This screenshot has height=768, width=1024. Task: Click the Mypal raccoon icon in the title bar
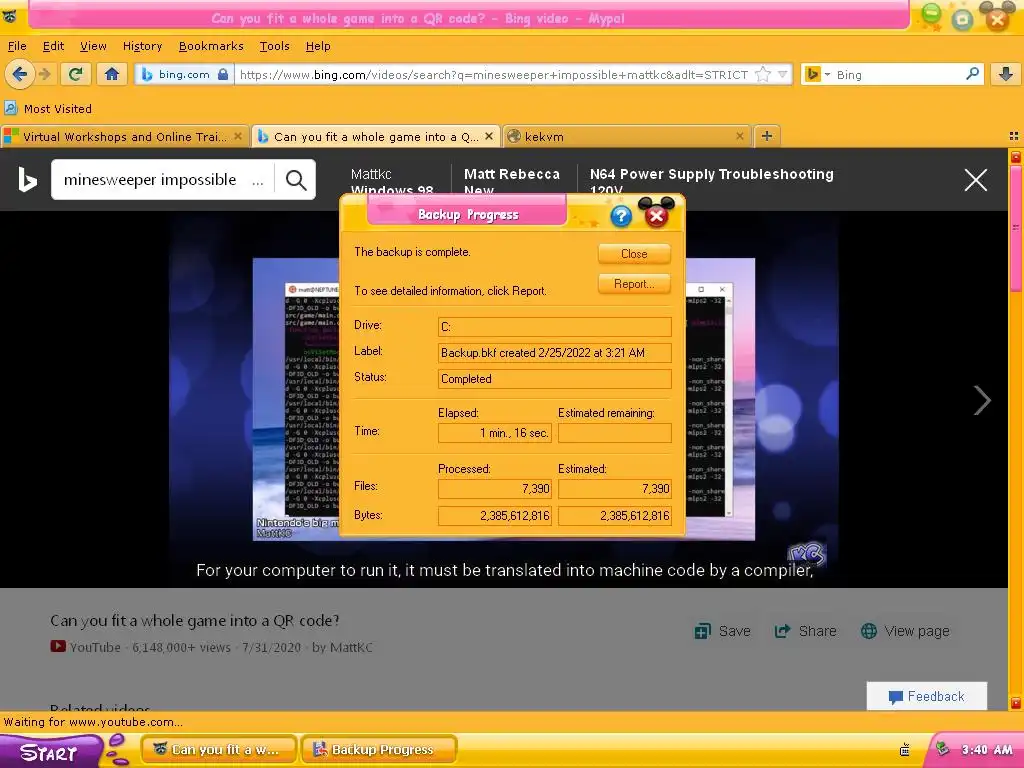[10, 16]
